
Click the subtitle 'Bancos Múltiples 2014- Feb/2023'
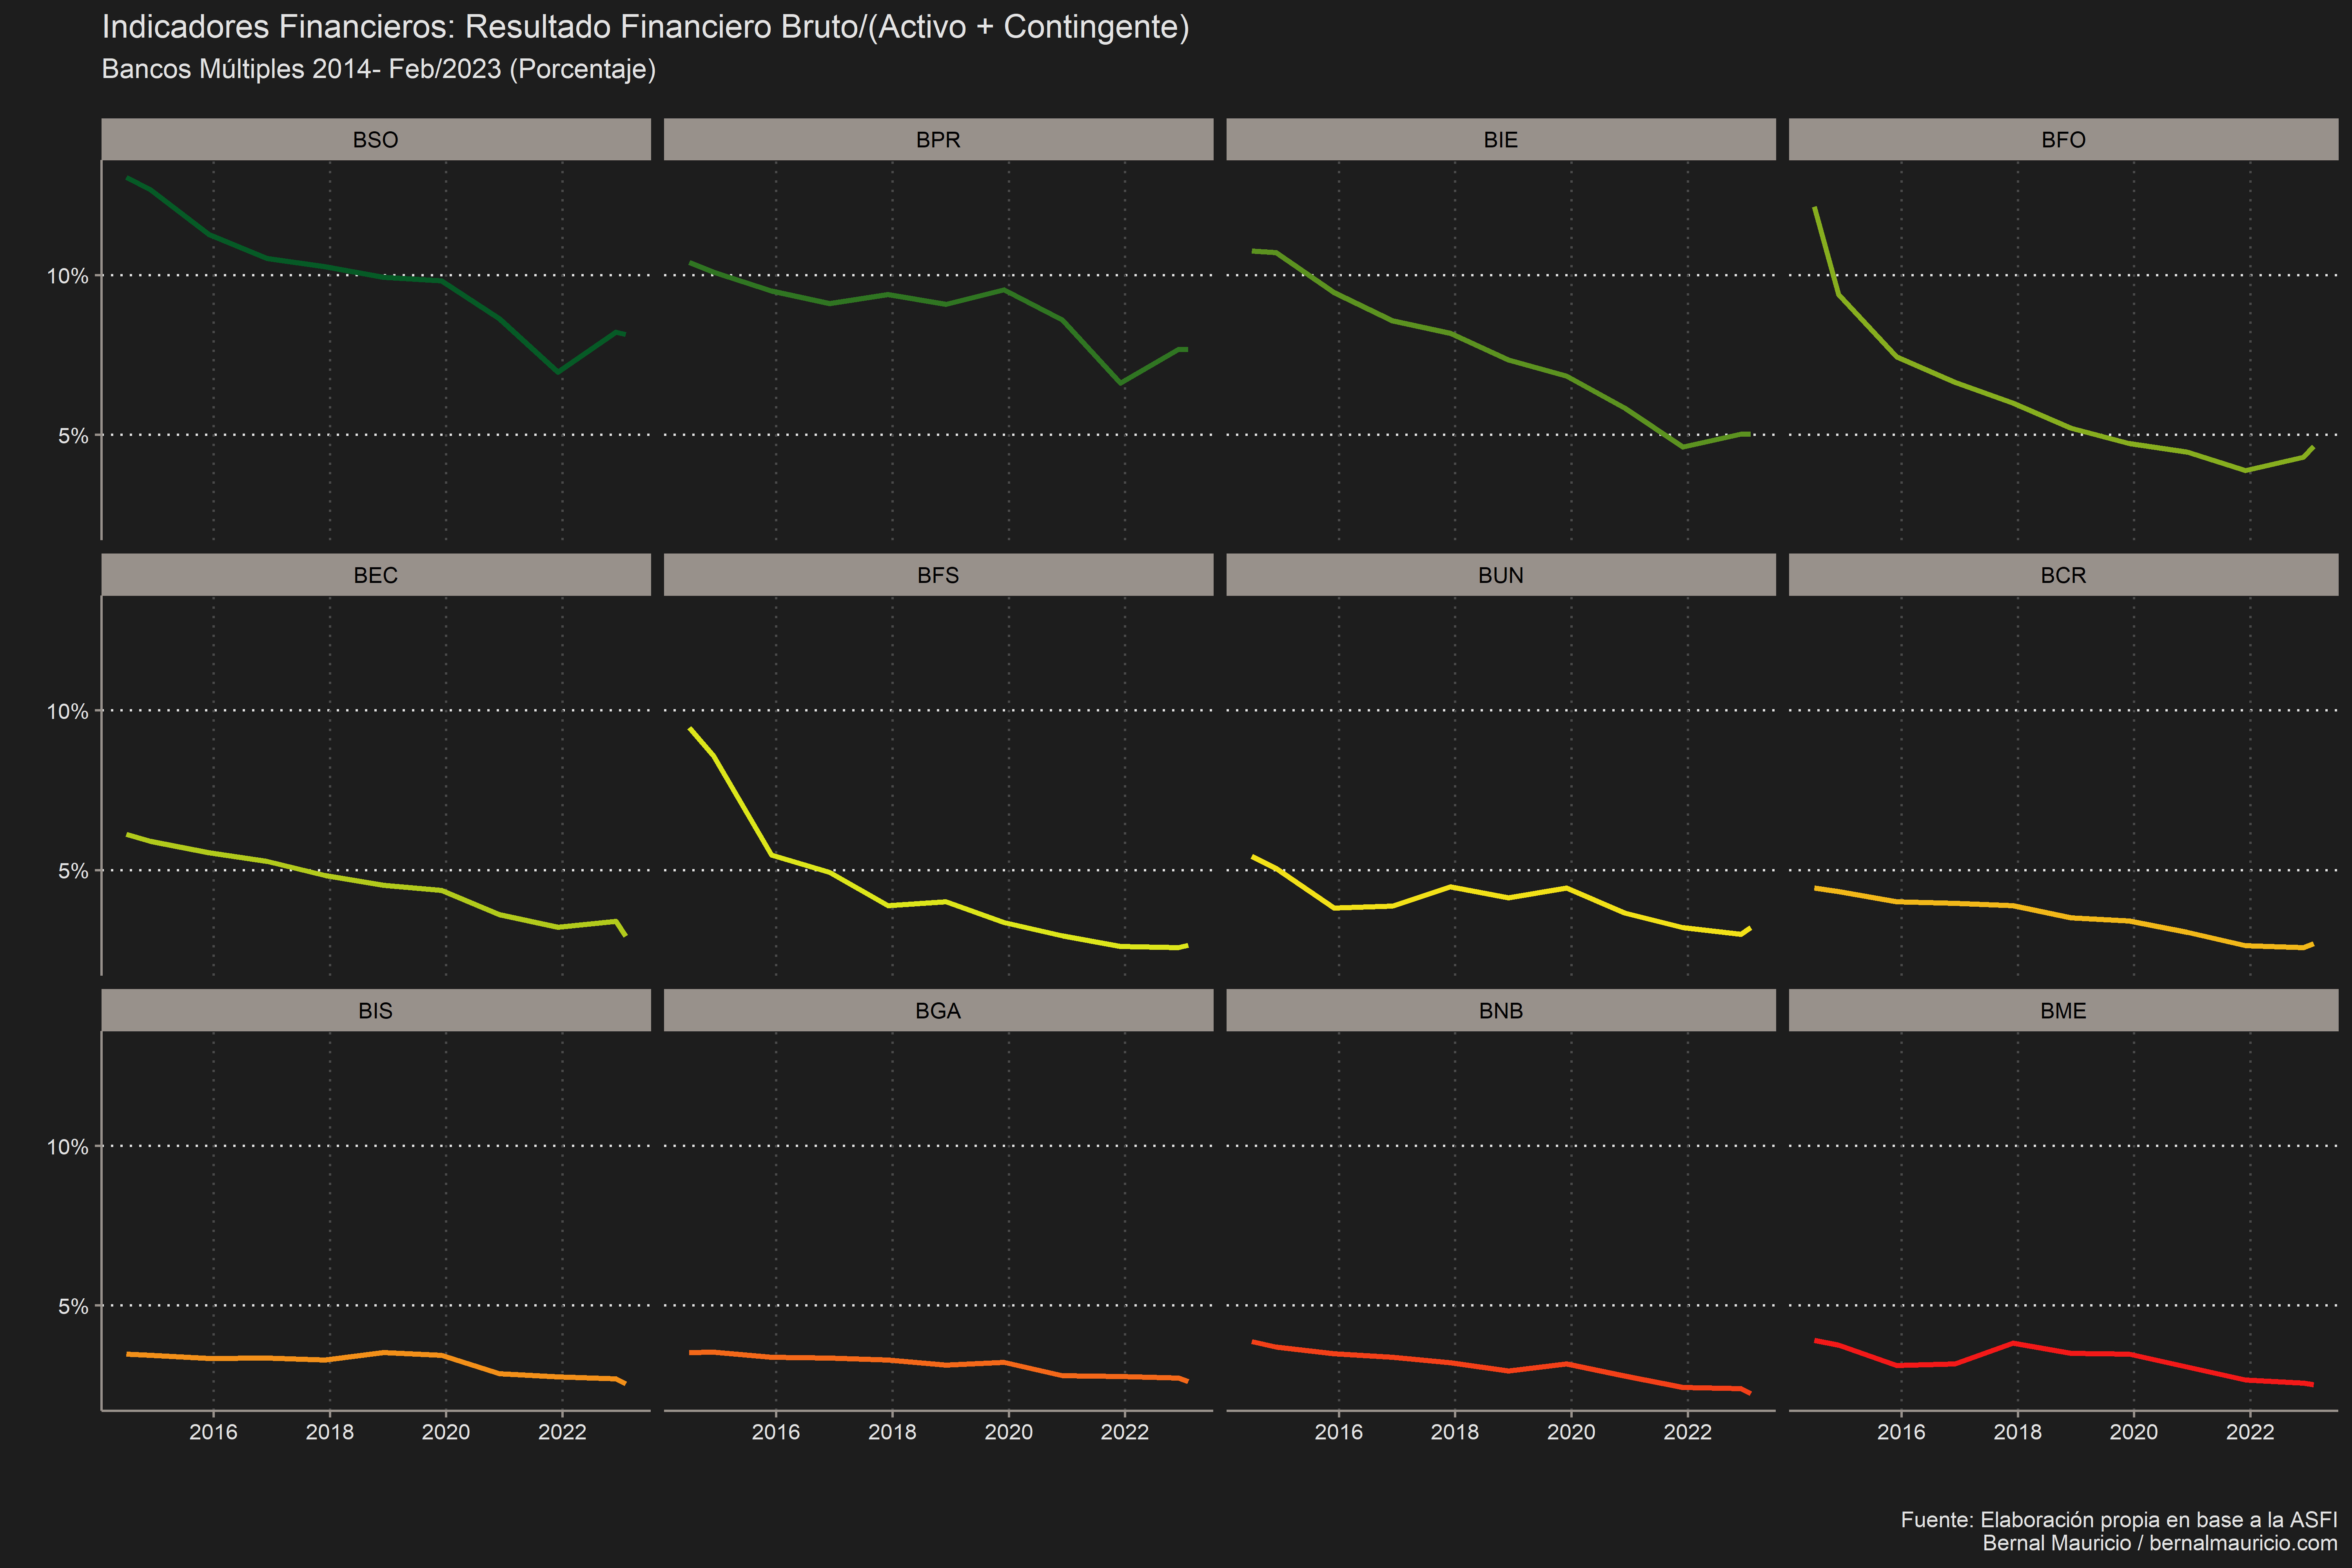pyautogui.click(x=379, y=69)
